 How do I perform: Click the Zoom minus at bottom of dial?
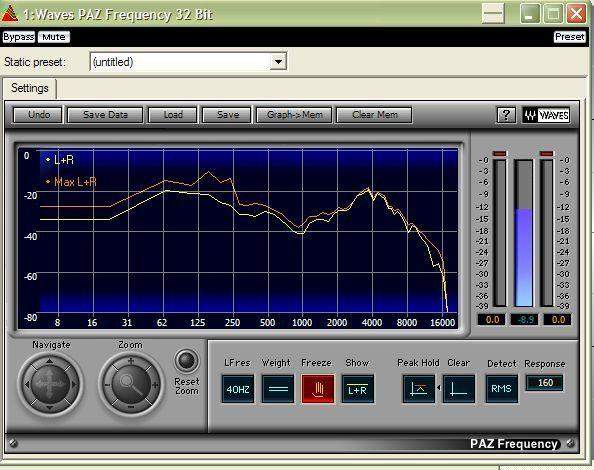click(x=131, y=407)
